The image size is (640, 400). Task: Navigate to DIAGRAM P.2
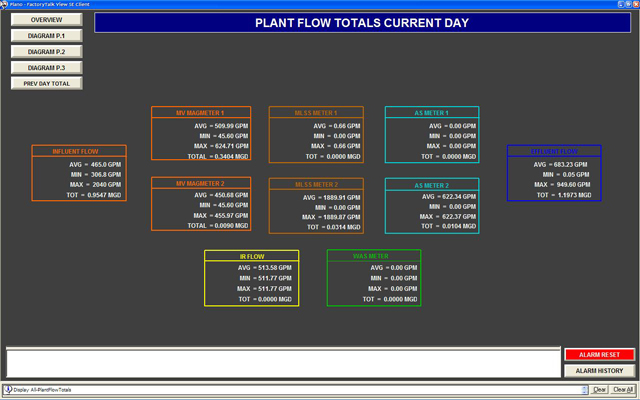(x=46, y=52)
